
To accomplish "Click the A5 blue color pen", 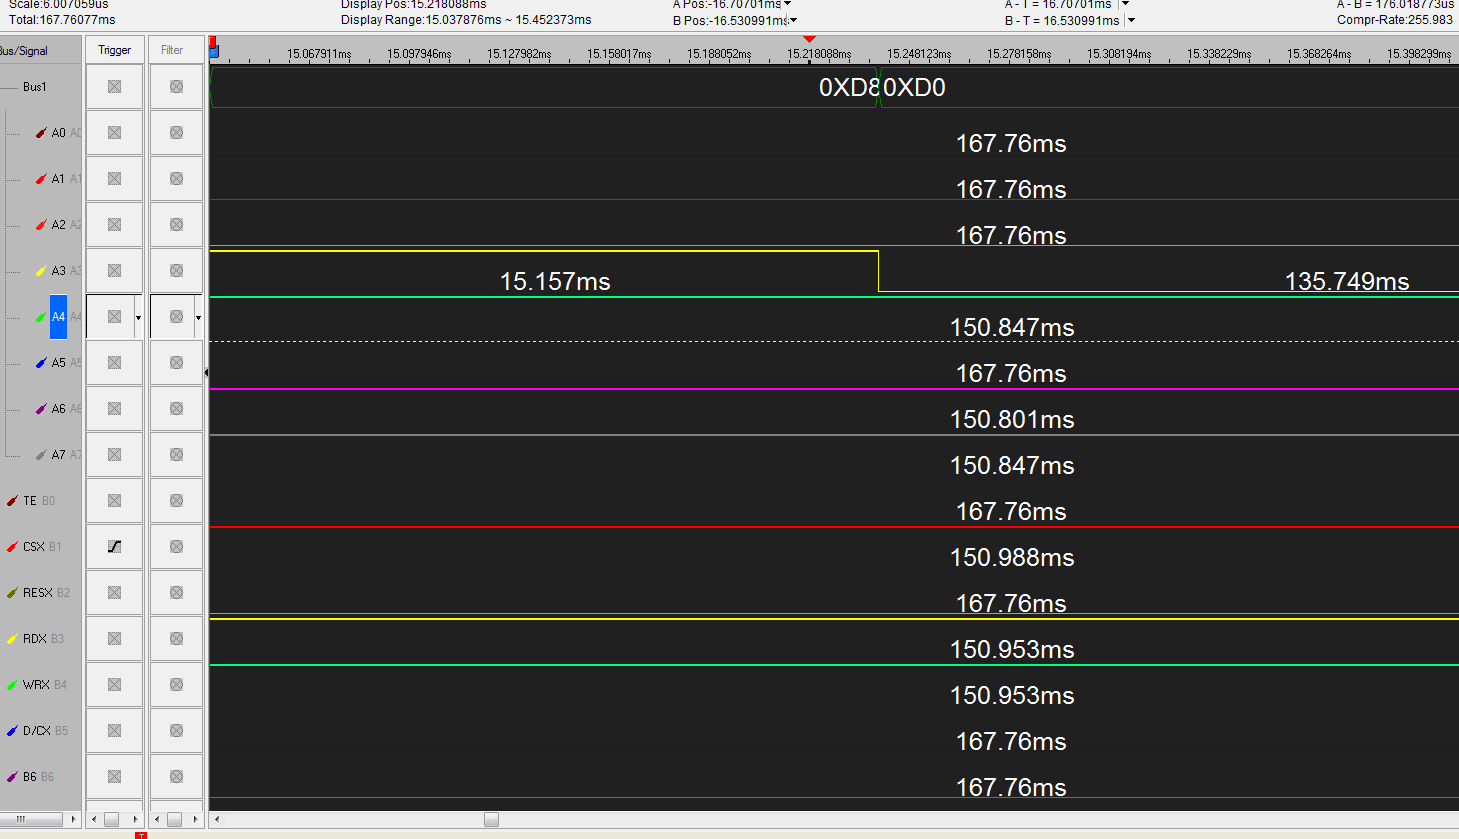I will click(41, 363).
